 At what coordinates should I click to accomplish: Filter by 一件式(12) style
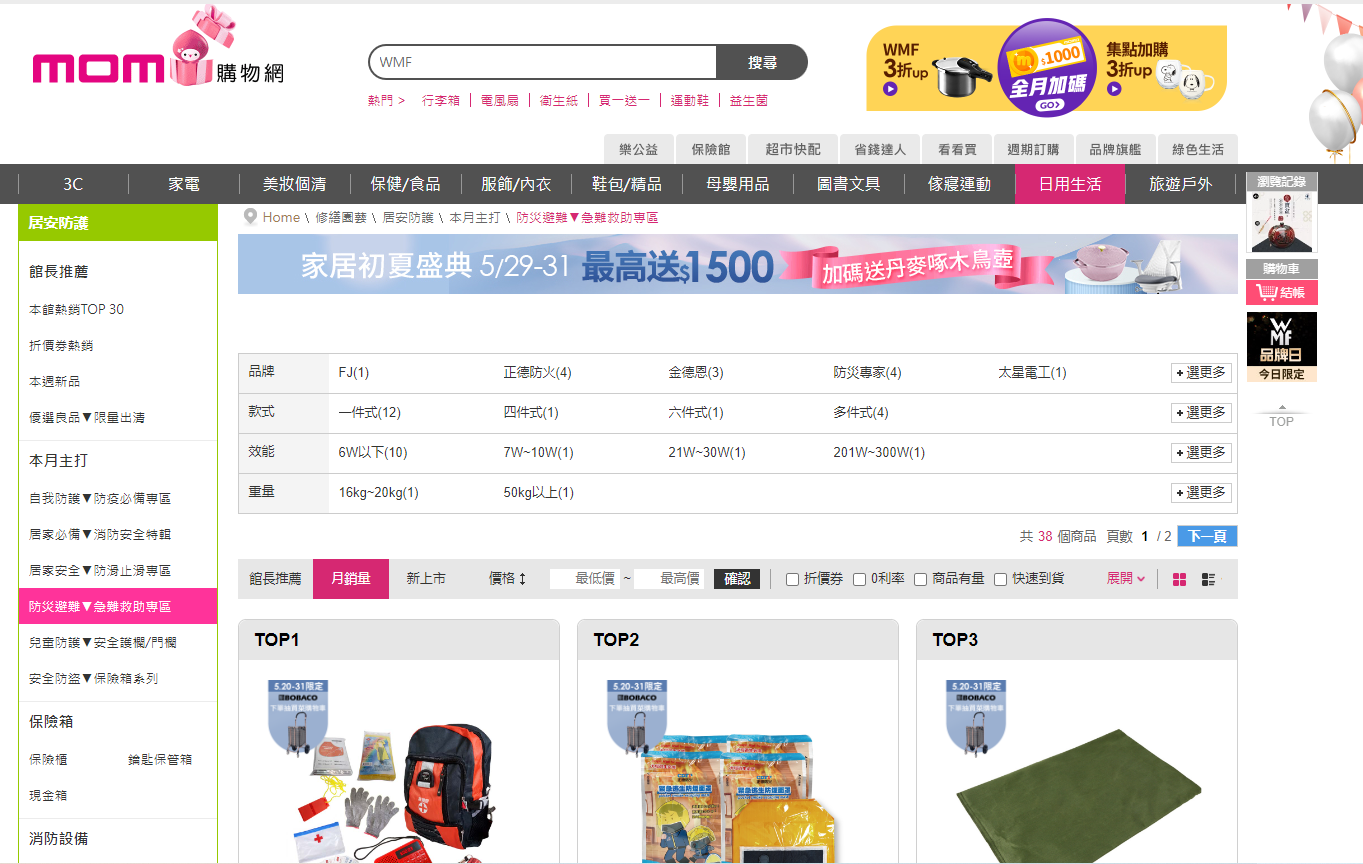[x=369, y=413]
